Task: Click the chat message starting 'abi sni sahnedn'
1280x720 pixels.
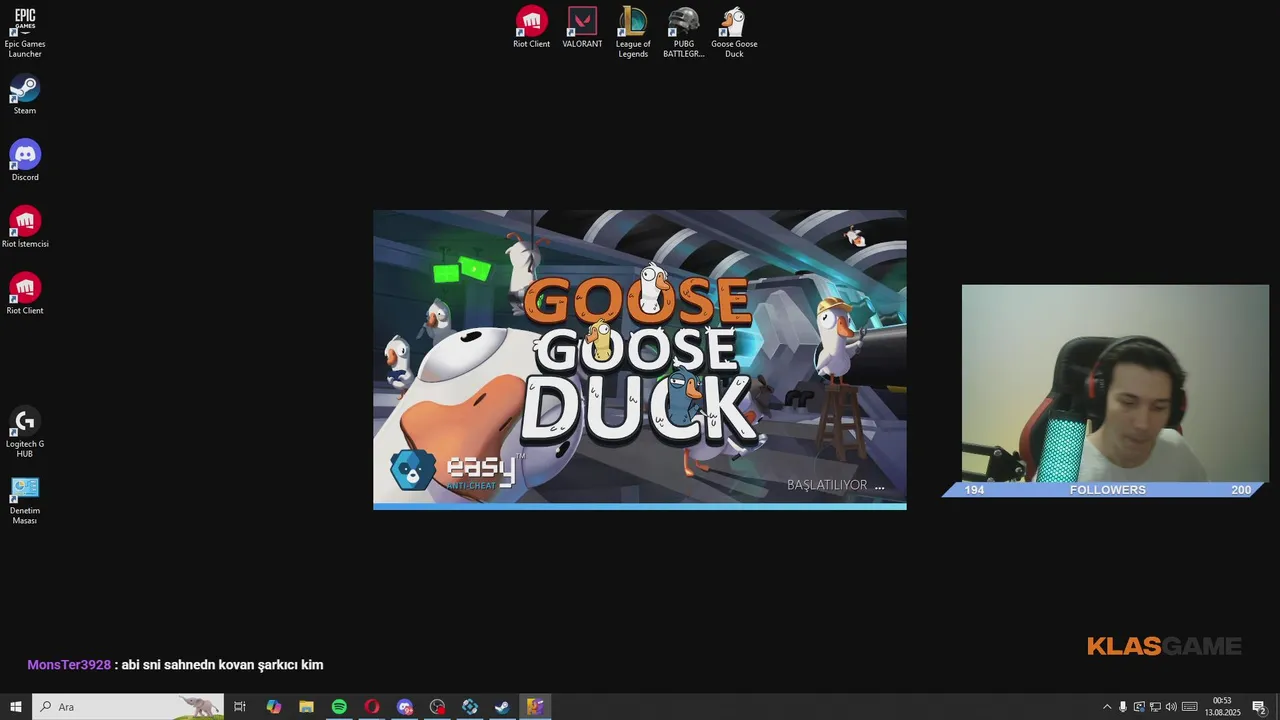Action: click(x=222, y=665)
